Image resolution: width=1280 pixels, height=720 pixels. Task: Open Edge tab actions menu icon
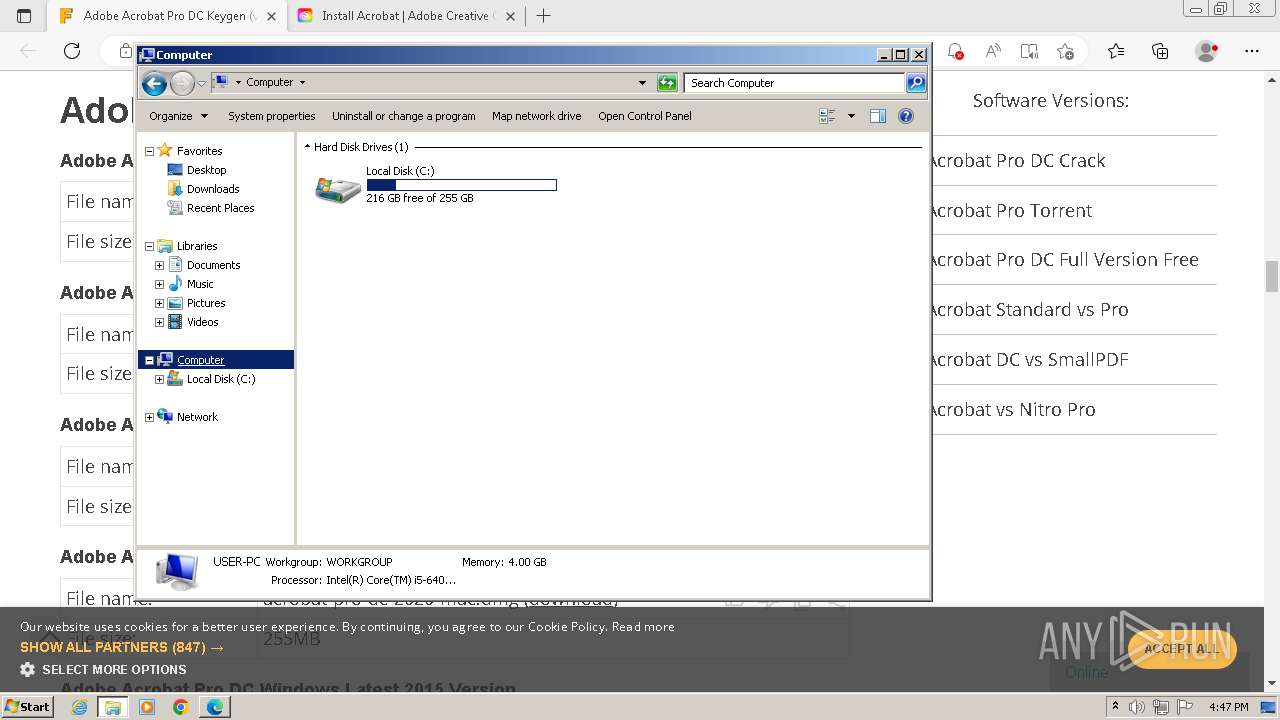(24, 16)
